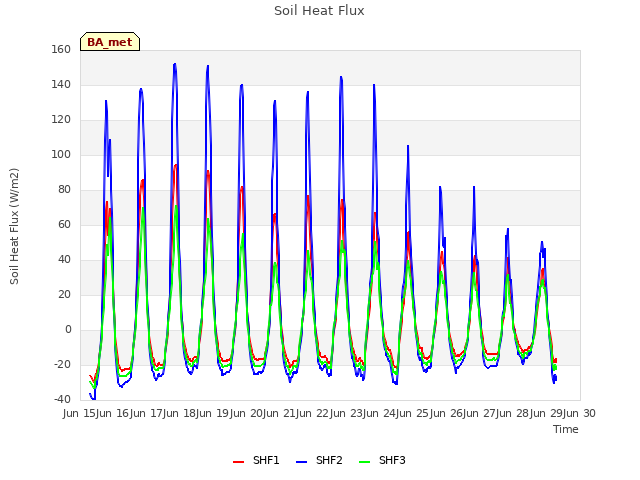Click the -20 y-axis tick label
Image resolution: width=640 pixels, height=480 pixels.
point(62,364)
